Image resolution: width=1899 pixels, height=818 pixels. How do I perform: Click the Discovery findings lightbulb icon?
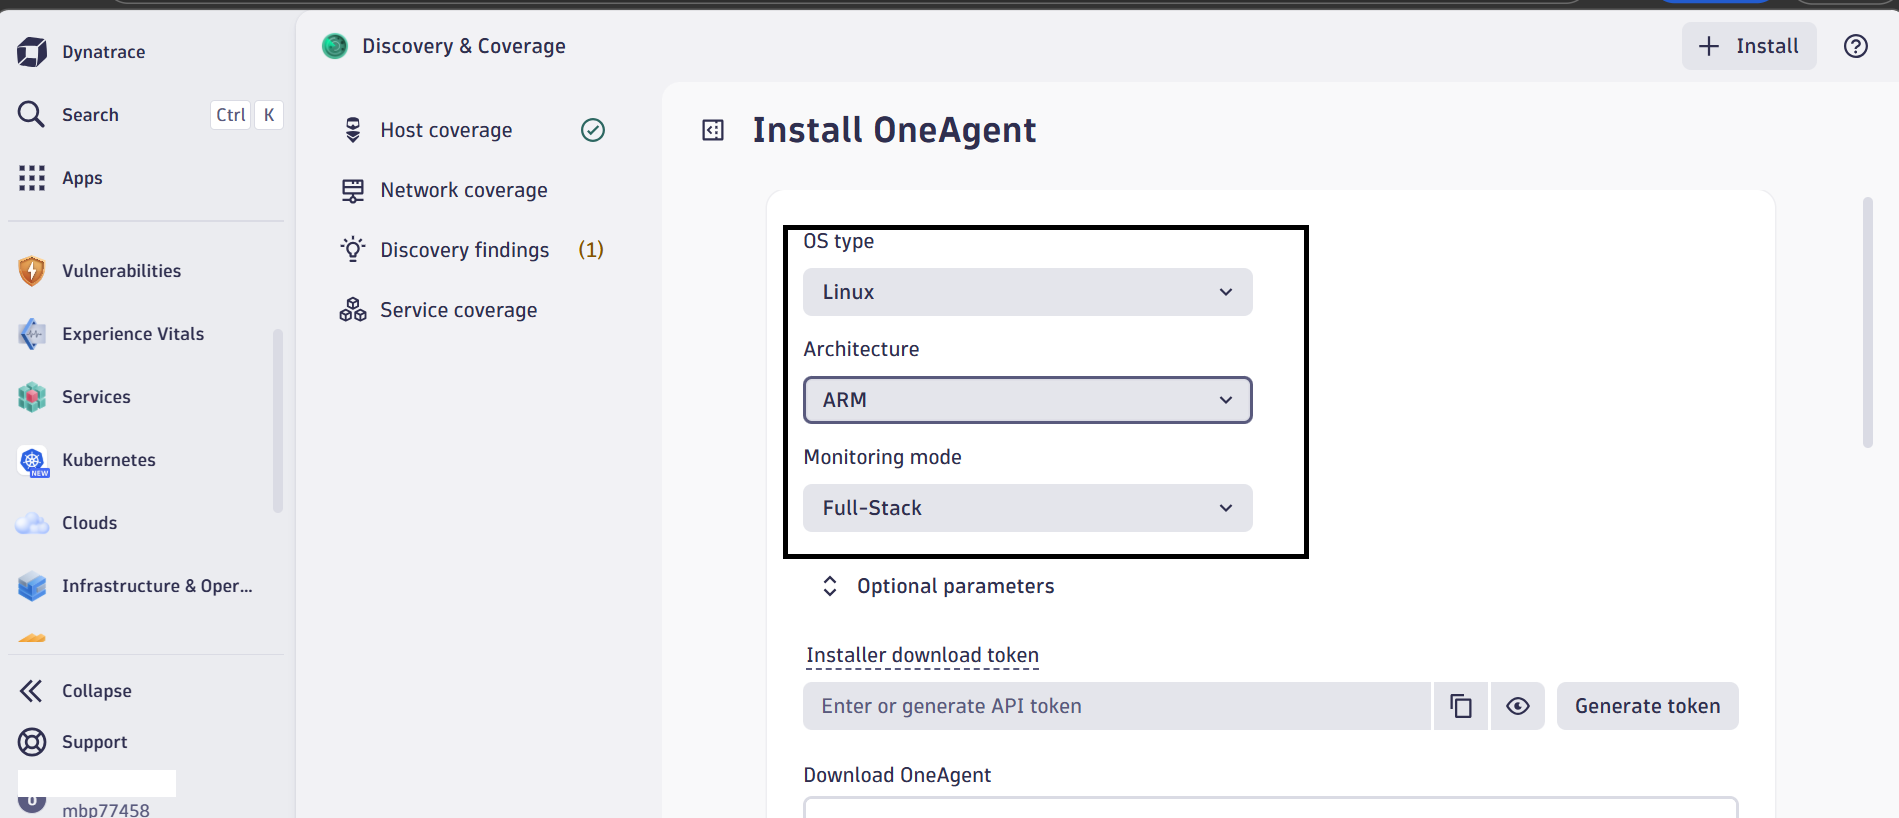353,249
